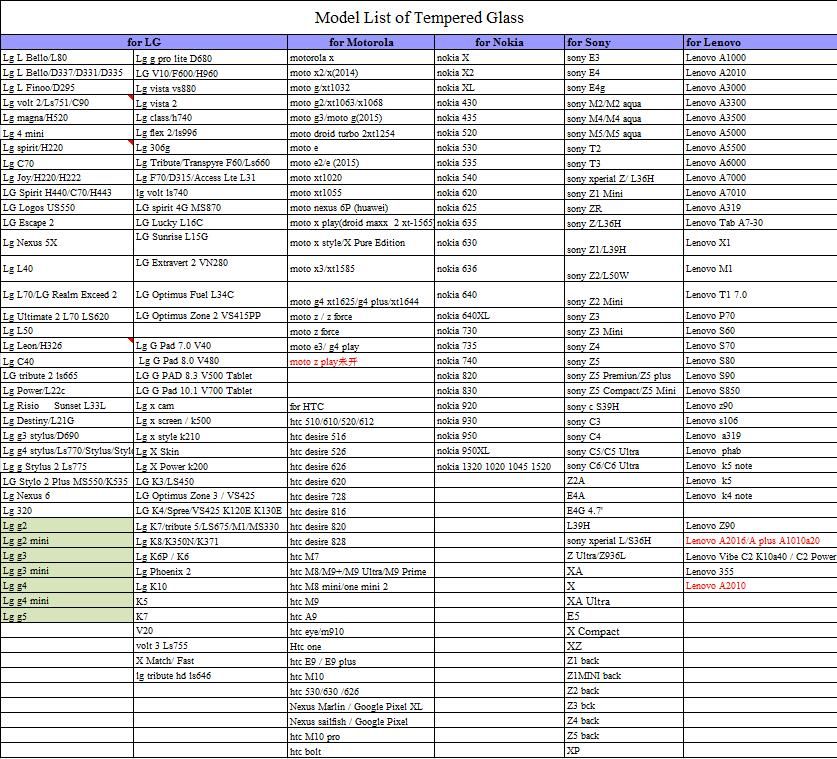Select cell 'nokia 520'
837x759 pixels.
tap(499, 132)
